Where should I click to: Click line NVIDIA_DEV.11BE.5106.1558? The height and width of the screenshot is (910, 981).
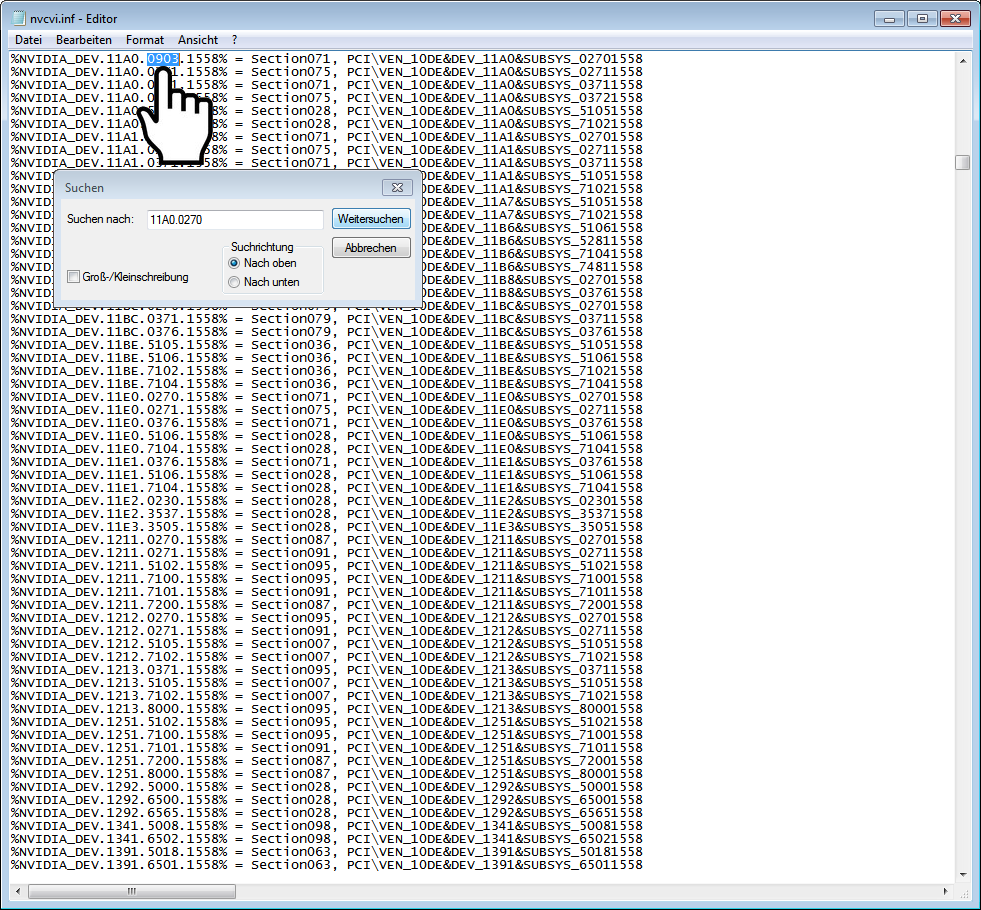327,358
